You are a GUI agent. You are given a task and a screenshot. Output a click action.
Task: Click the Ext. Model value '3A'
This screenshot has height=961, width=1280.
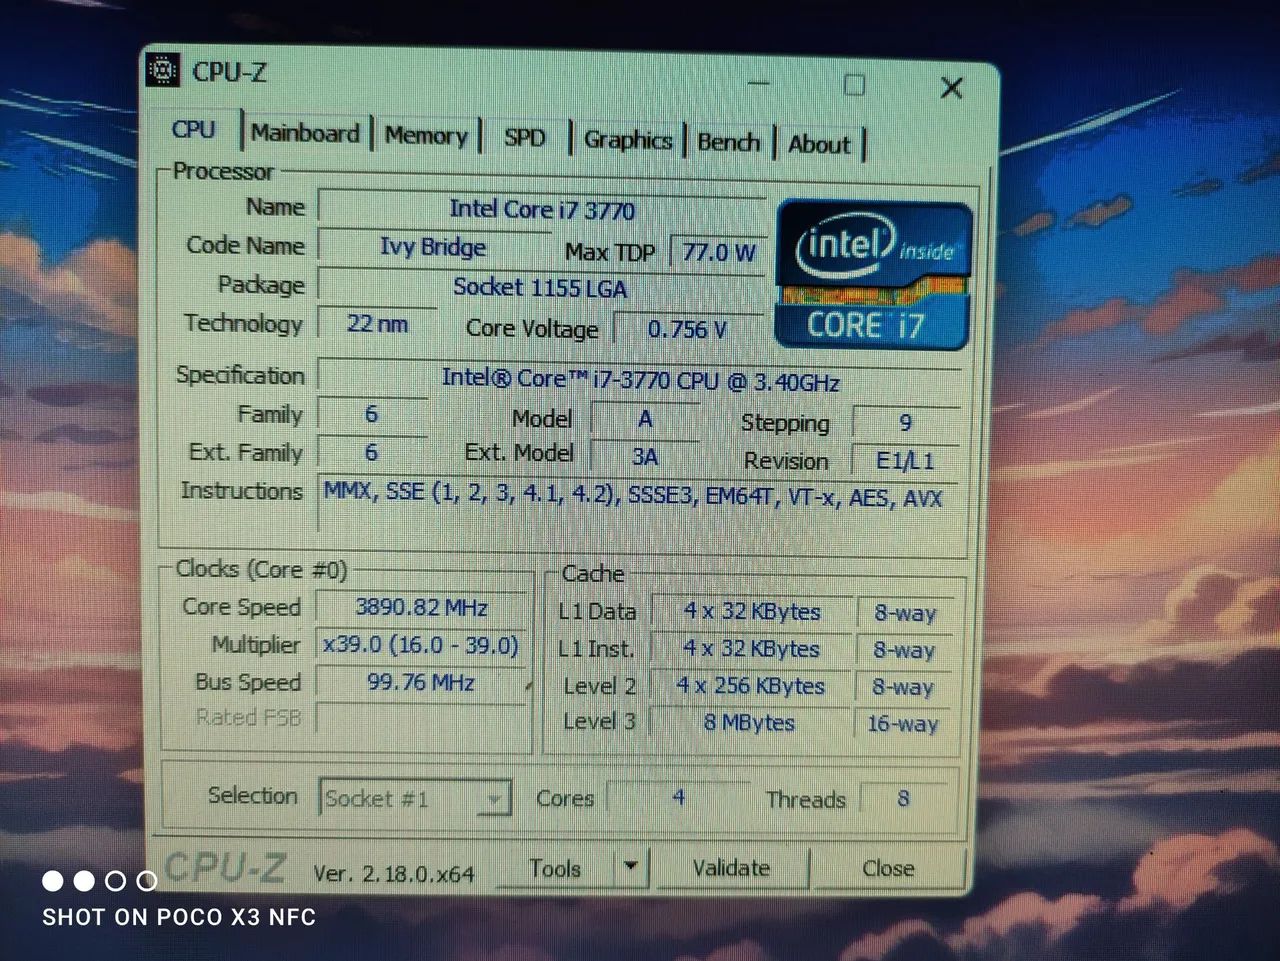(x=645, y=457)
